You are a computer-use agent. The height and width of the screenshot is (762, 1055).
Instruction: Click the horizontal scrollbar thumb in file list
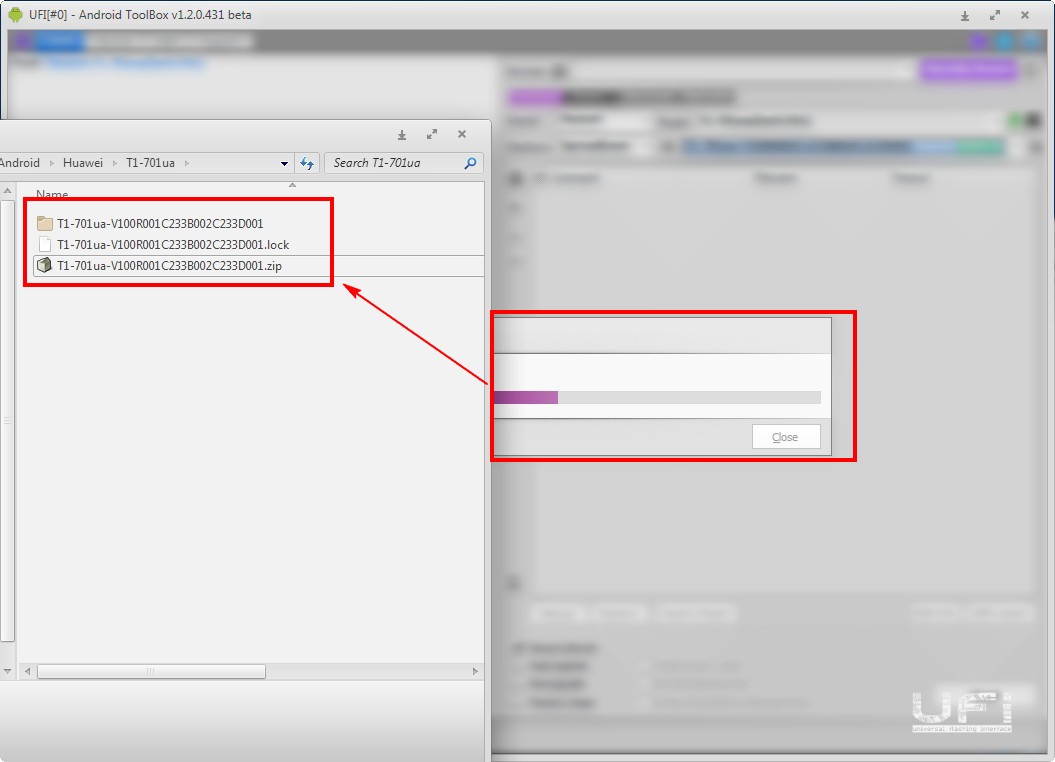(151, 671)
